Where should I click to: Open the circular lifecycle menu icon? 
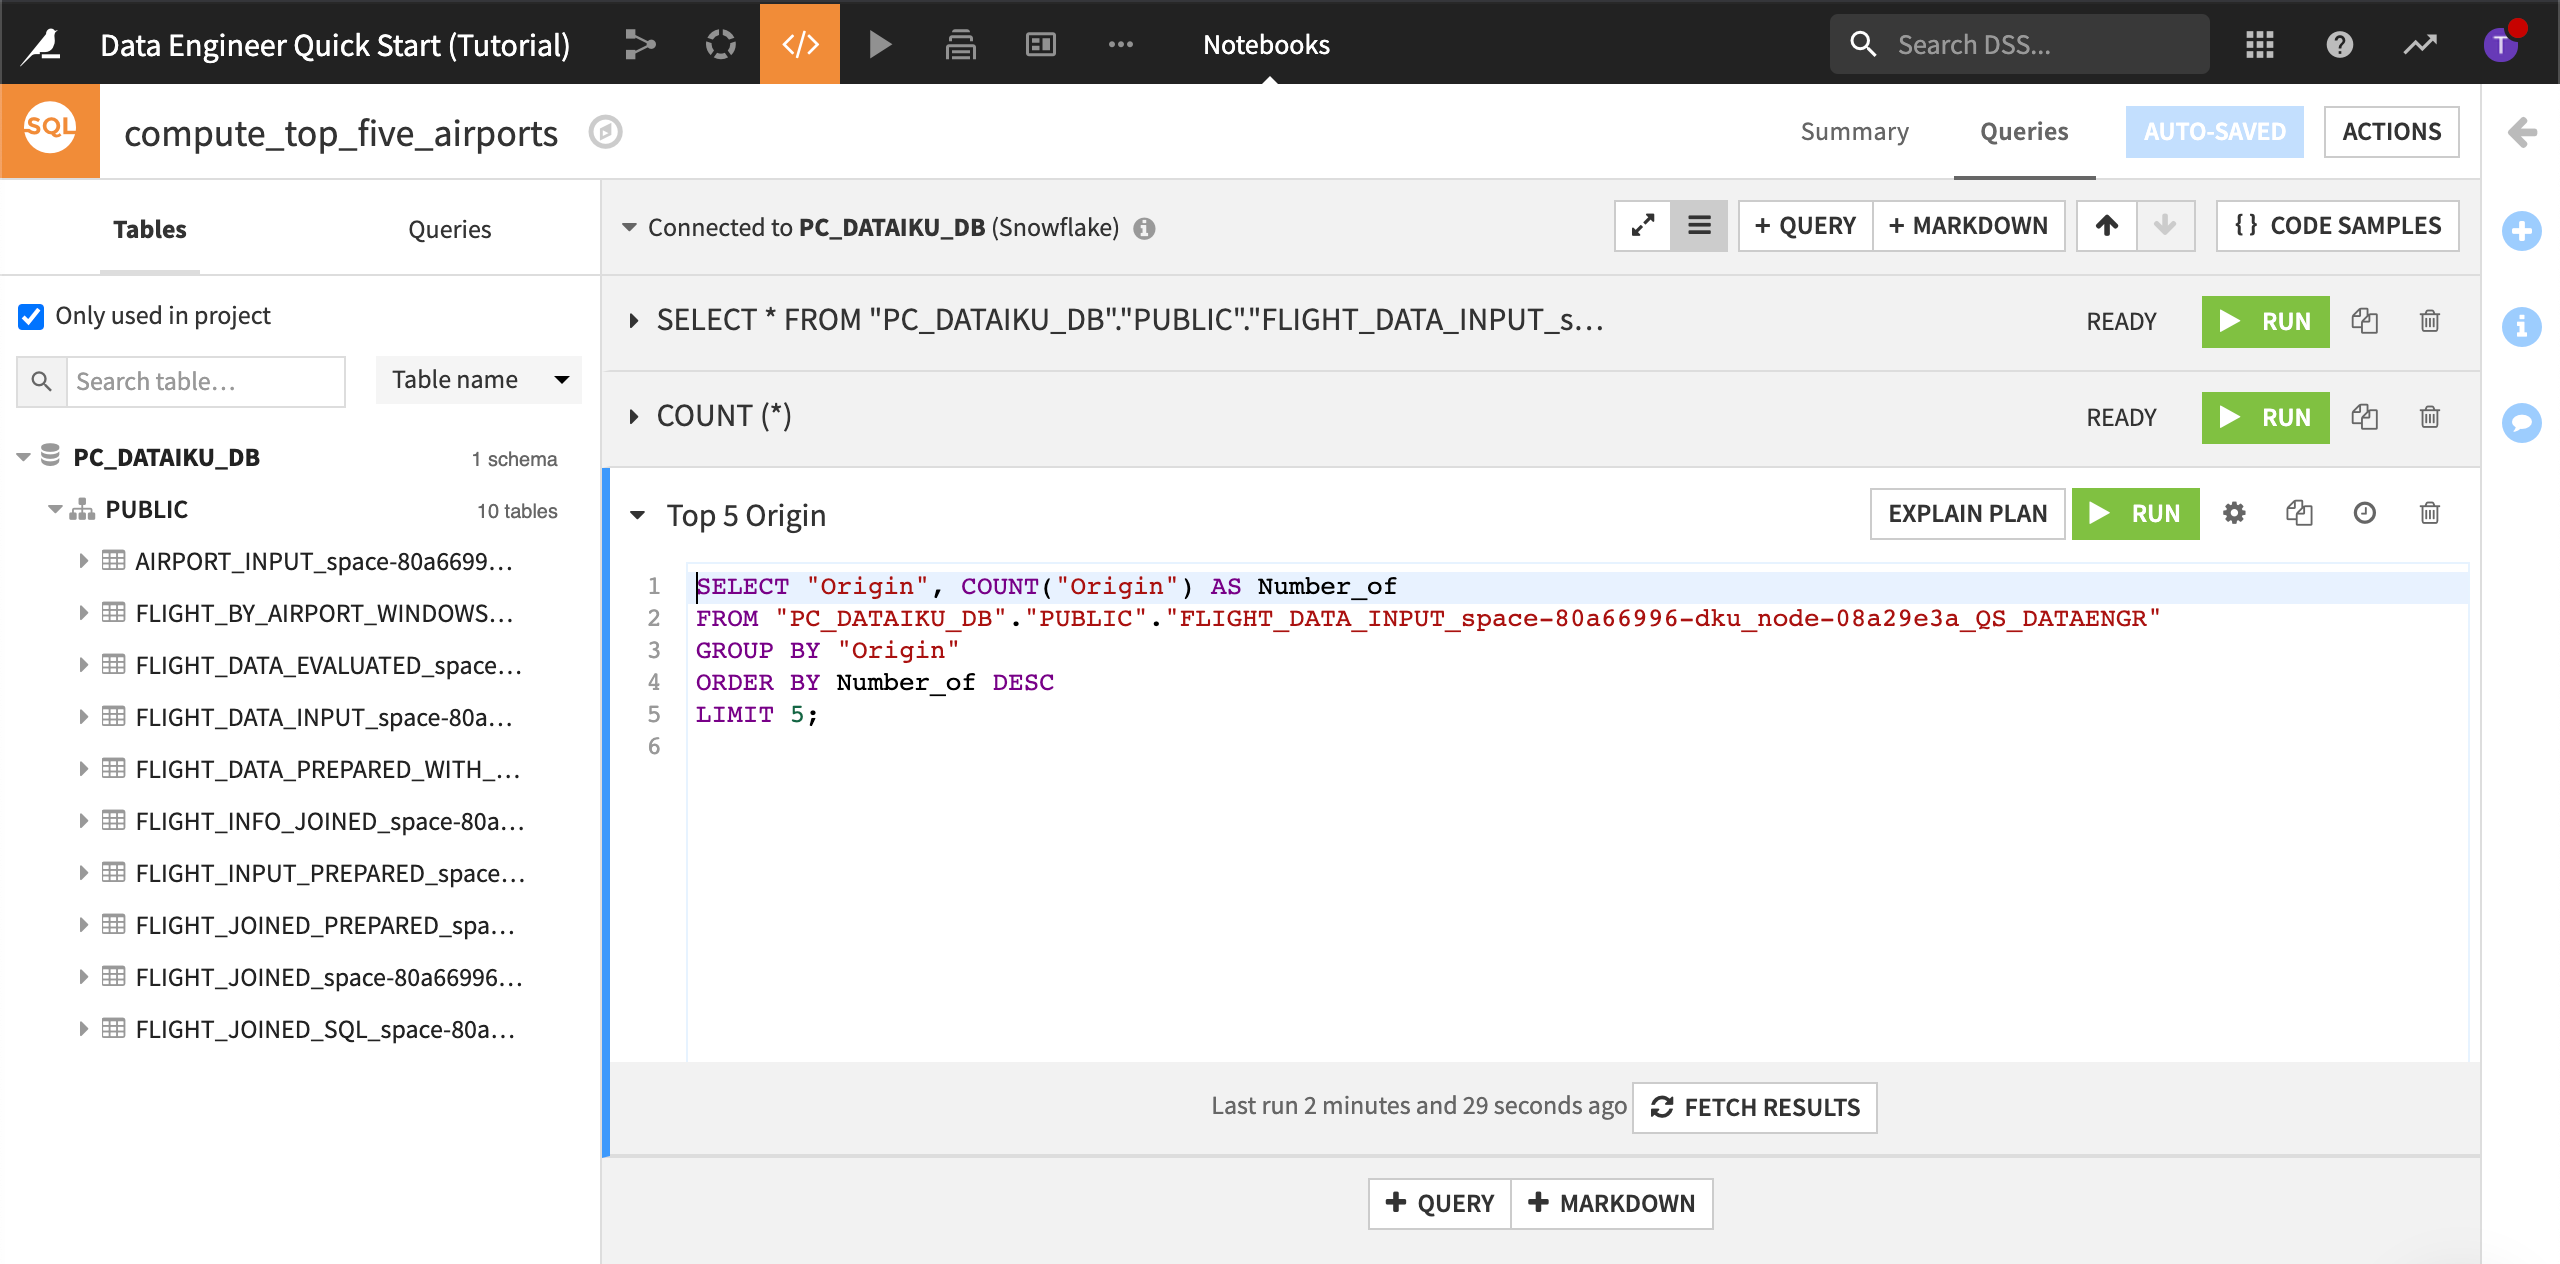720,44
